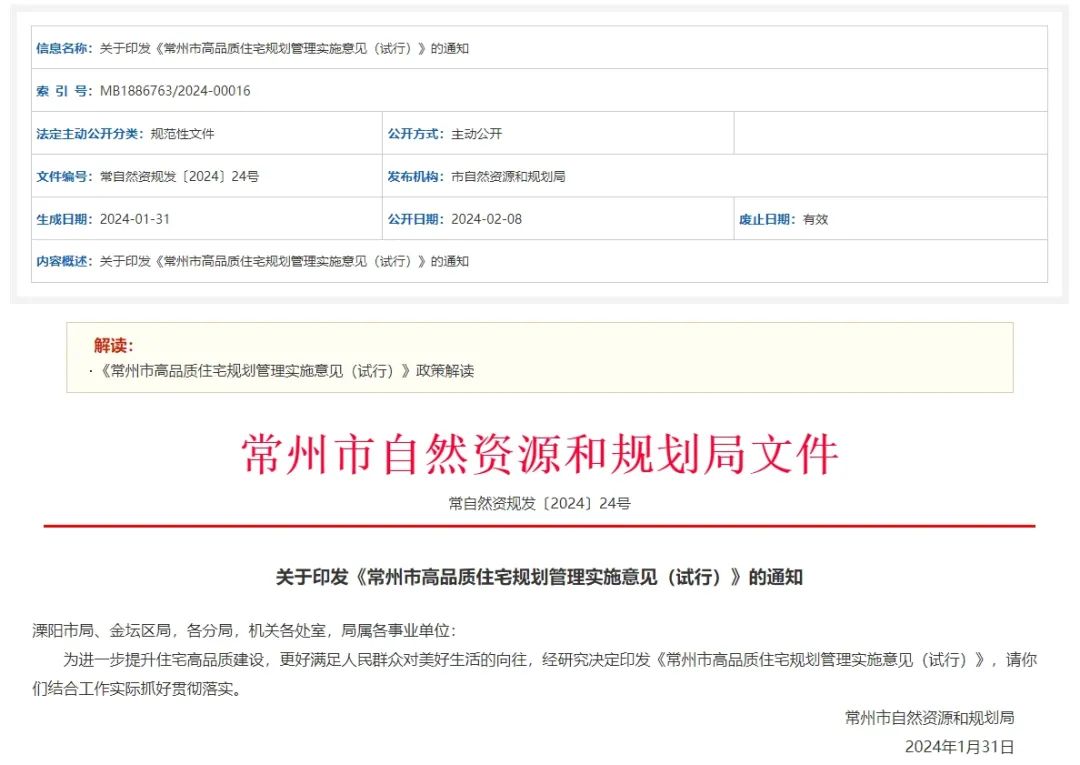The image size is (1080, 765).
Task: Click the 公开方式 field label
Action: (414, 132)
